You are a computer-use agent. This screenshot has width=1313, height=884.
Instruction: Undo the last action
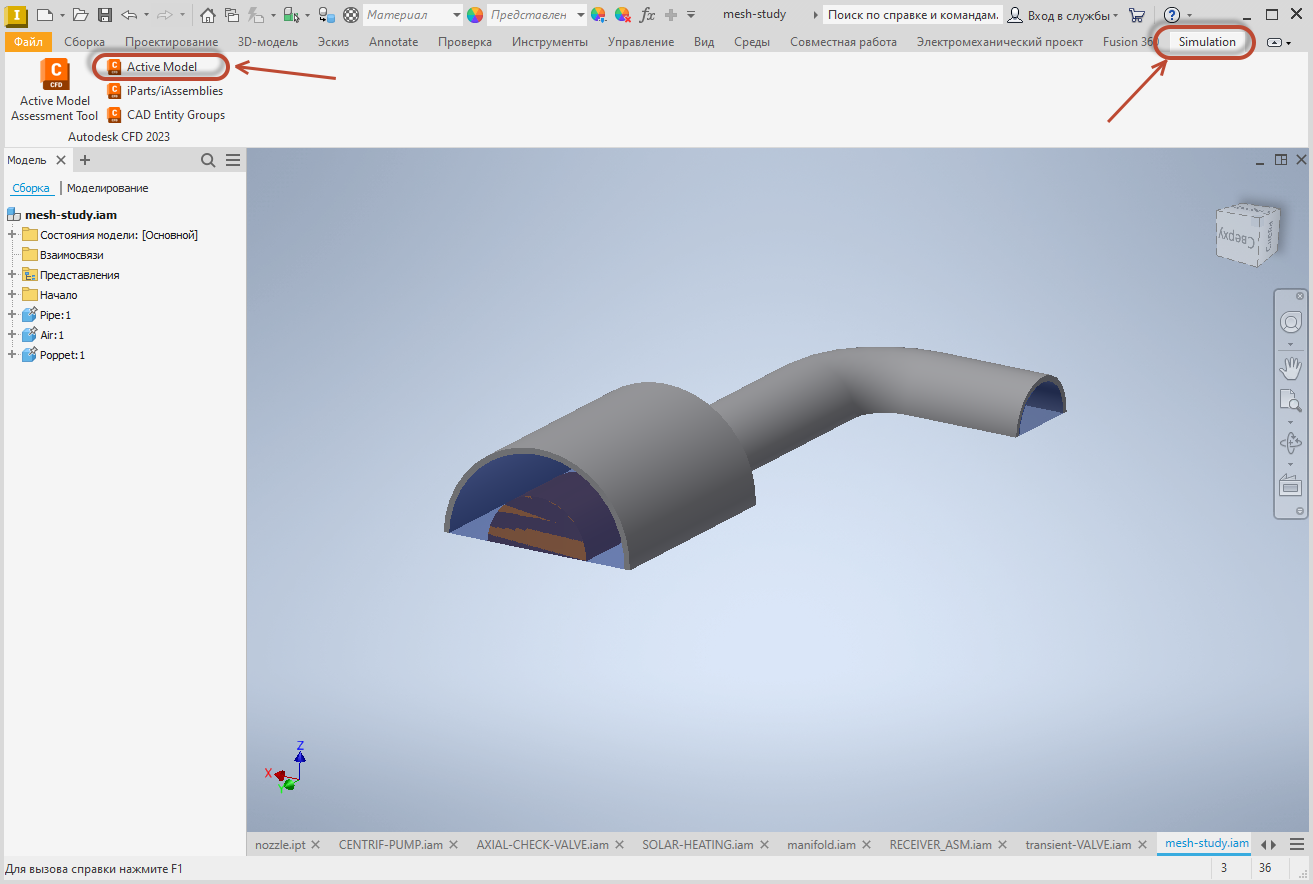[128, 15]
